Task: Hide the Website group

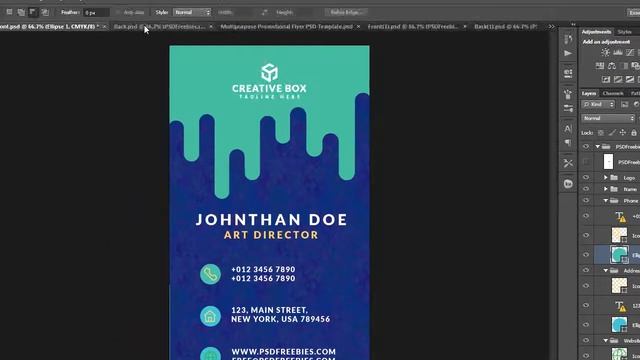Action: point(586,340)
